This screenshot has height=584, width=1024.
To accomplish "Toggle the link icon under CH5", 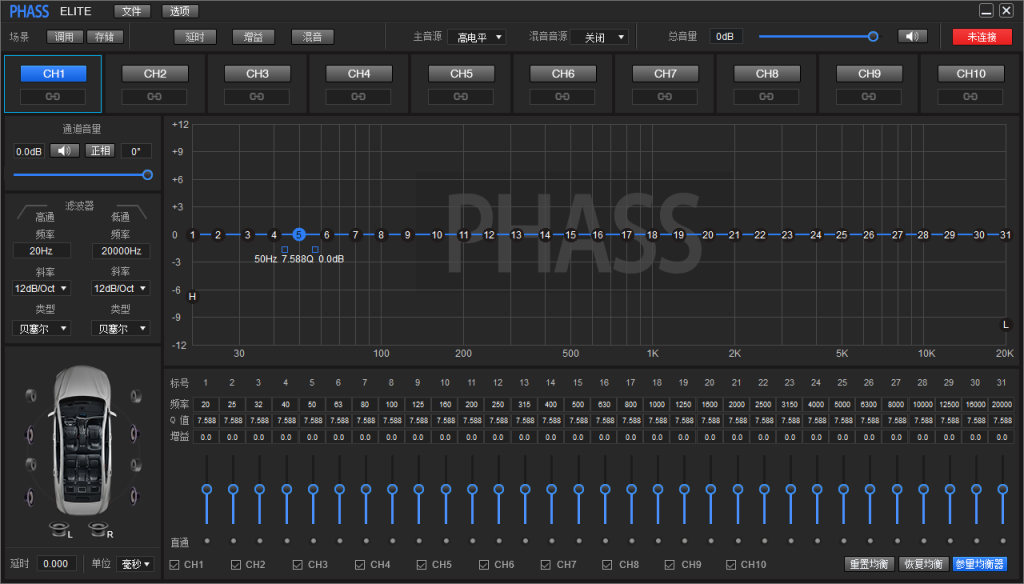I will click(x=460, y=97).
